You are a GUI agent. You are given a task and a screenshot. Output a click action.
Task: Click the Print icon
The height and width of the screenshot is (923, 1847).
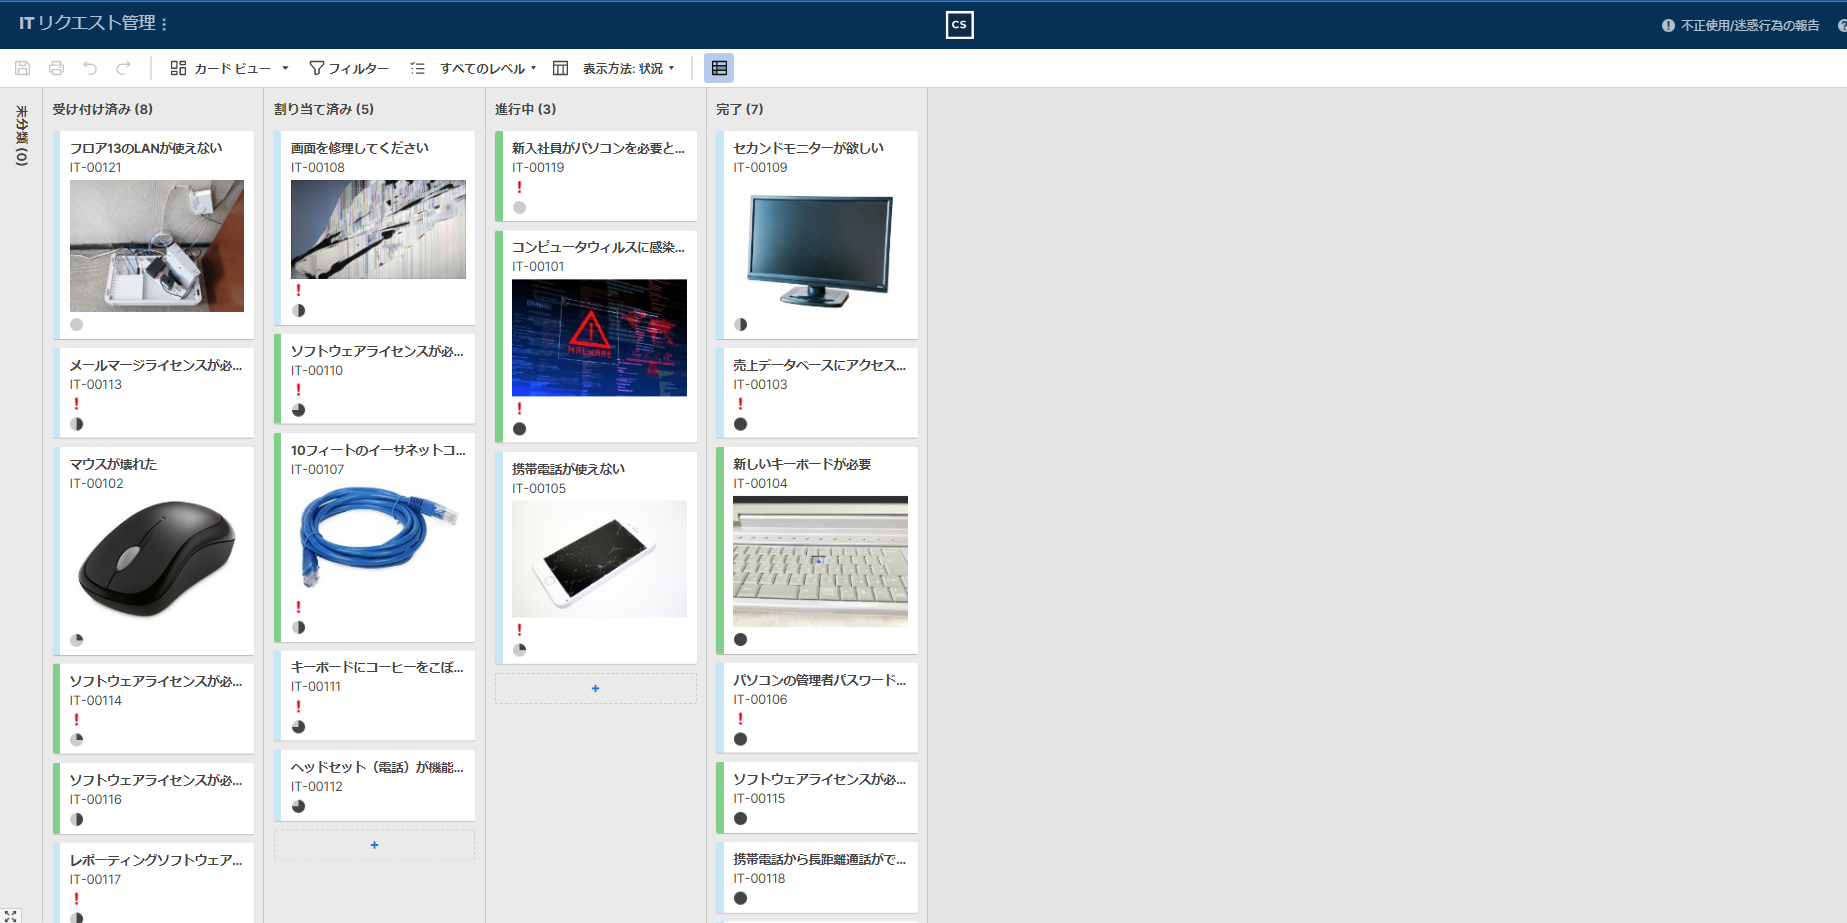click(x=56, y=67)
